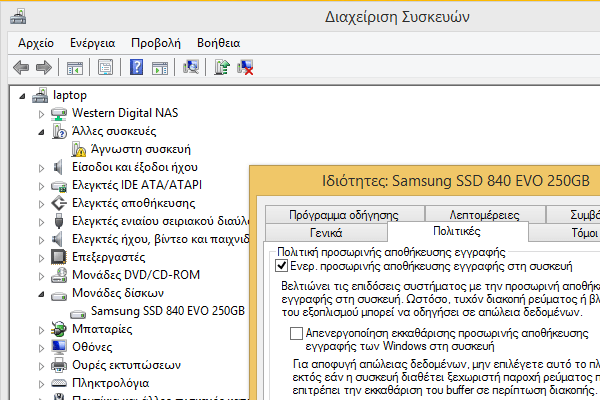Select Άγνωστη συσκευή tree entry text
600x400 pixels.
coord(140,149)
